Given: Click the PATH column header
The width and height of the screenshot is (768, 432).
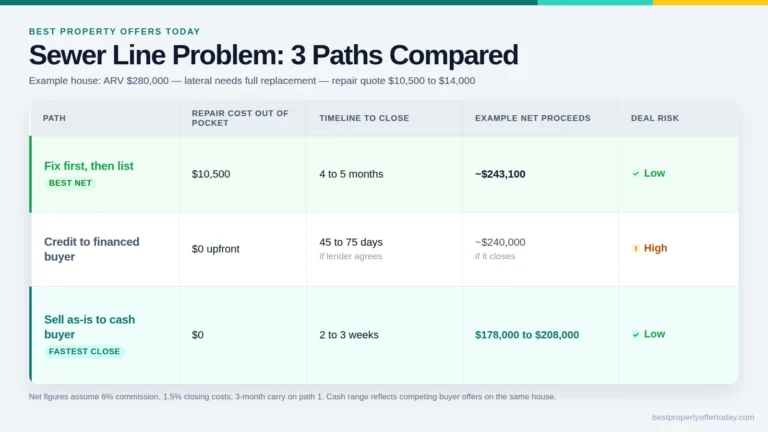Looking at the screenshot, I should coord(54,118).
